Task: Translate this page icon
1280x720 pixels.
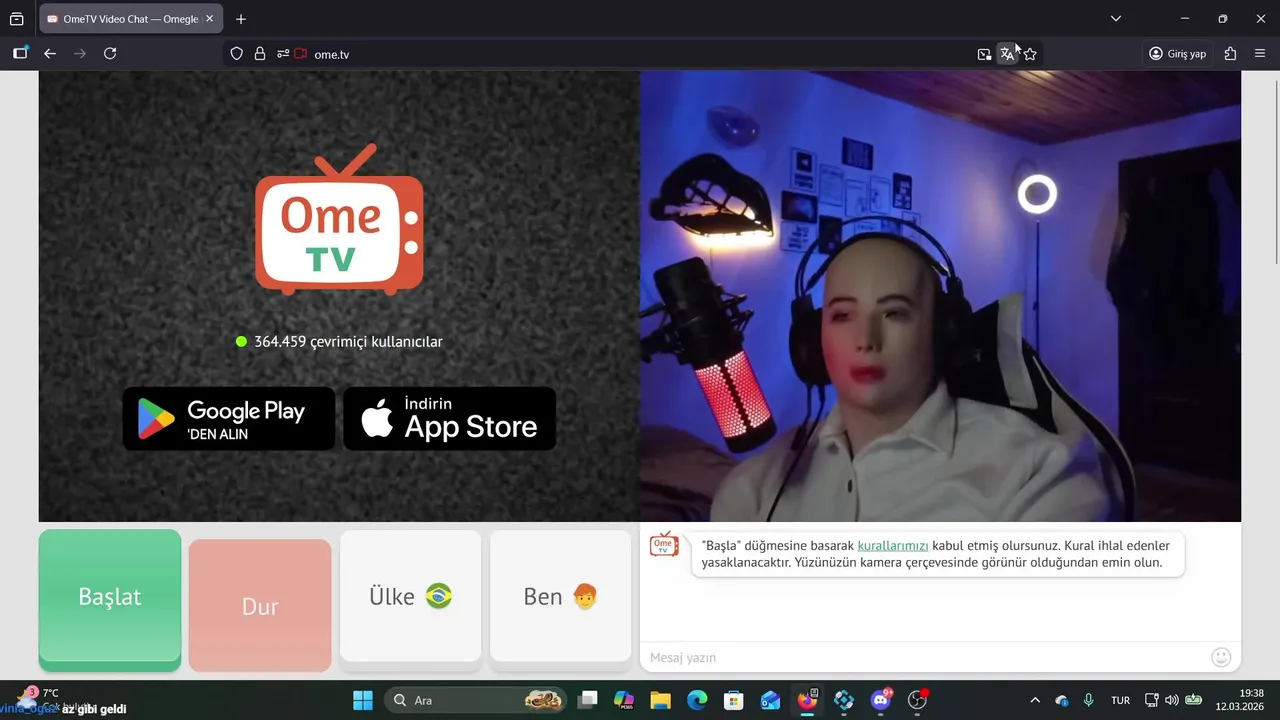Action: (1007, 54)
